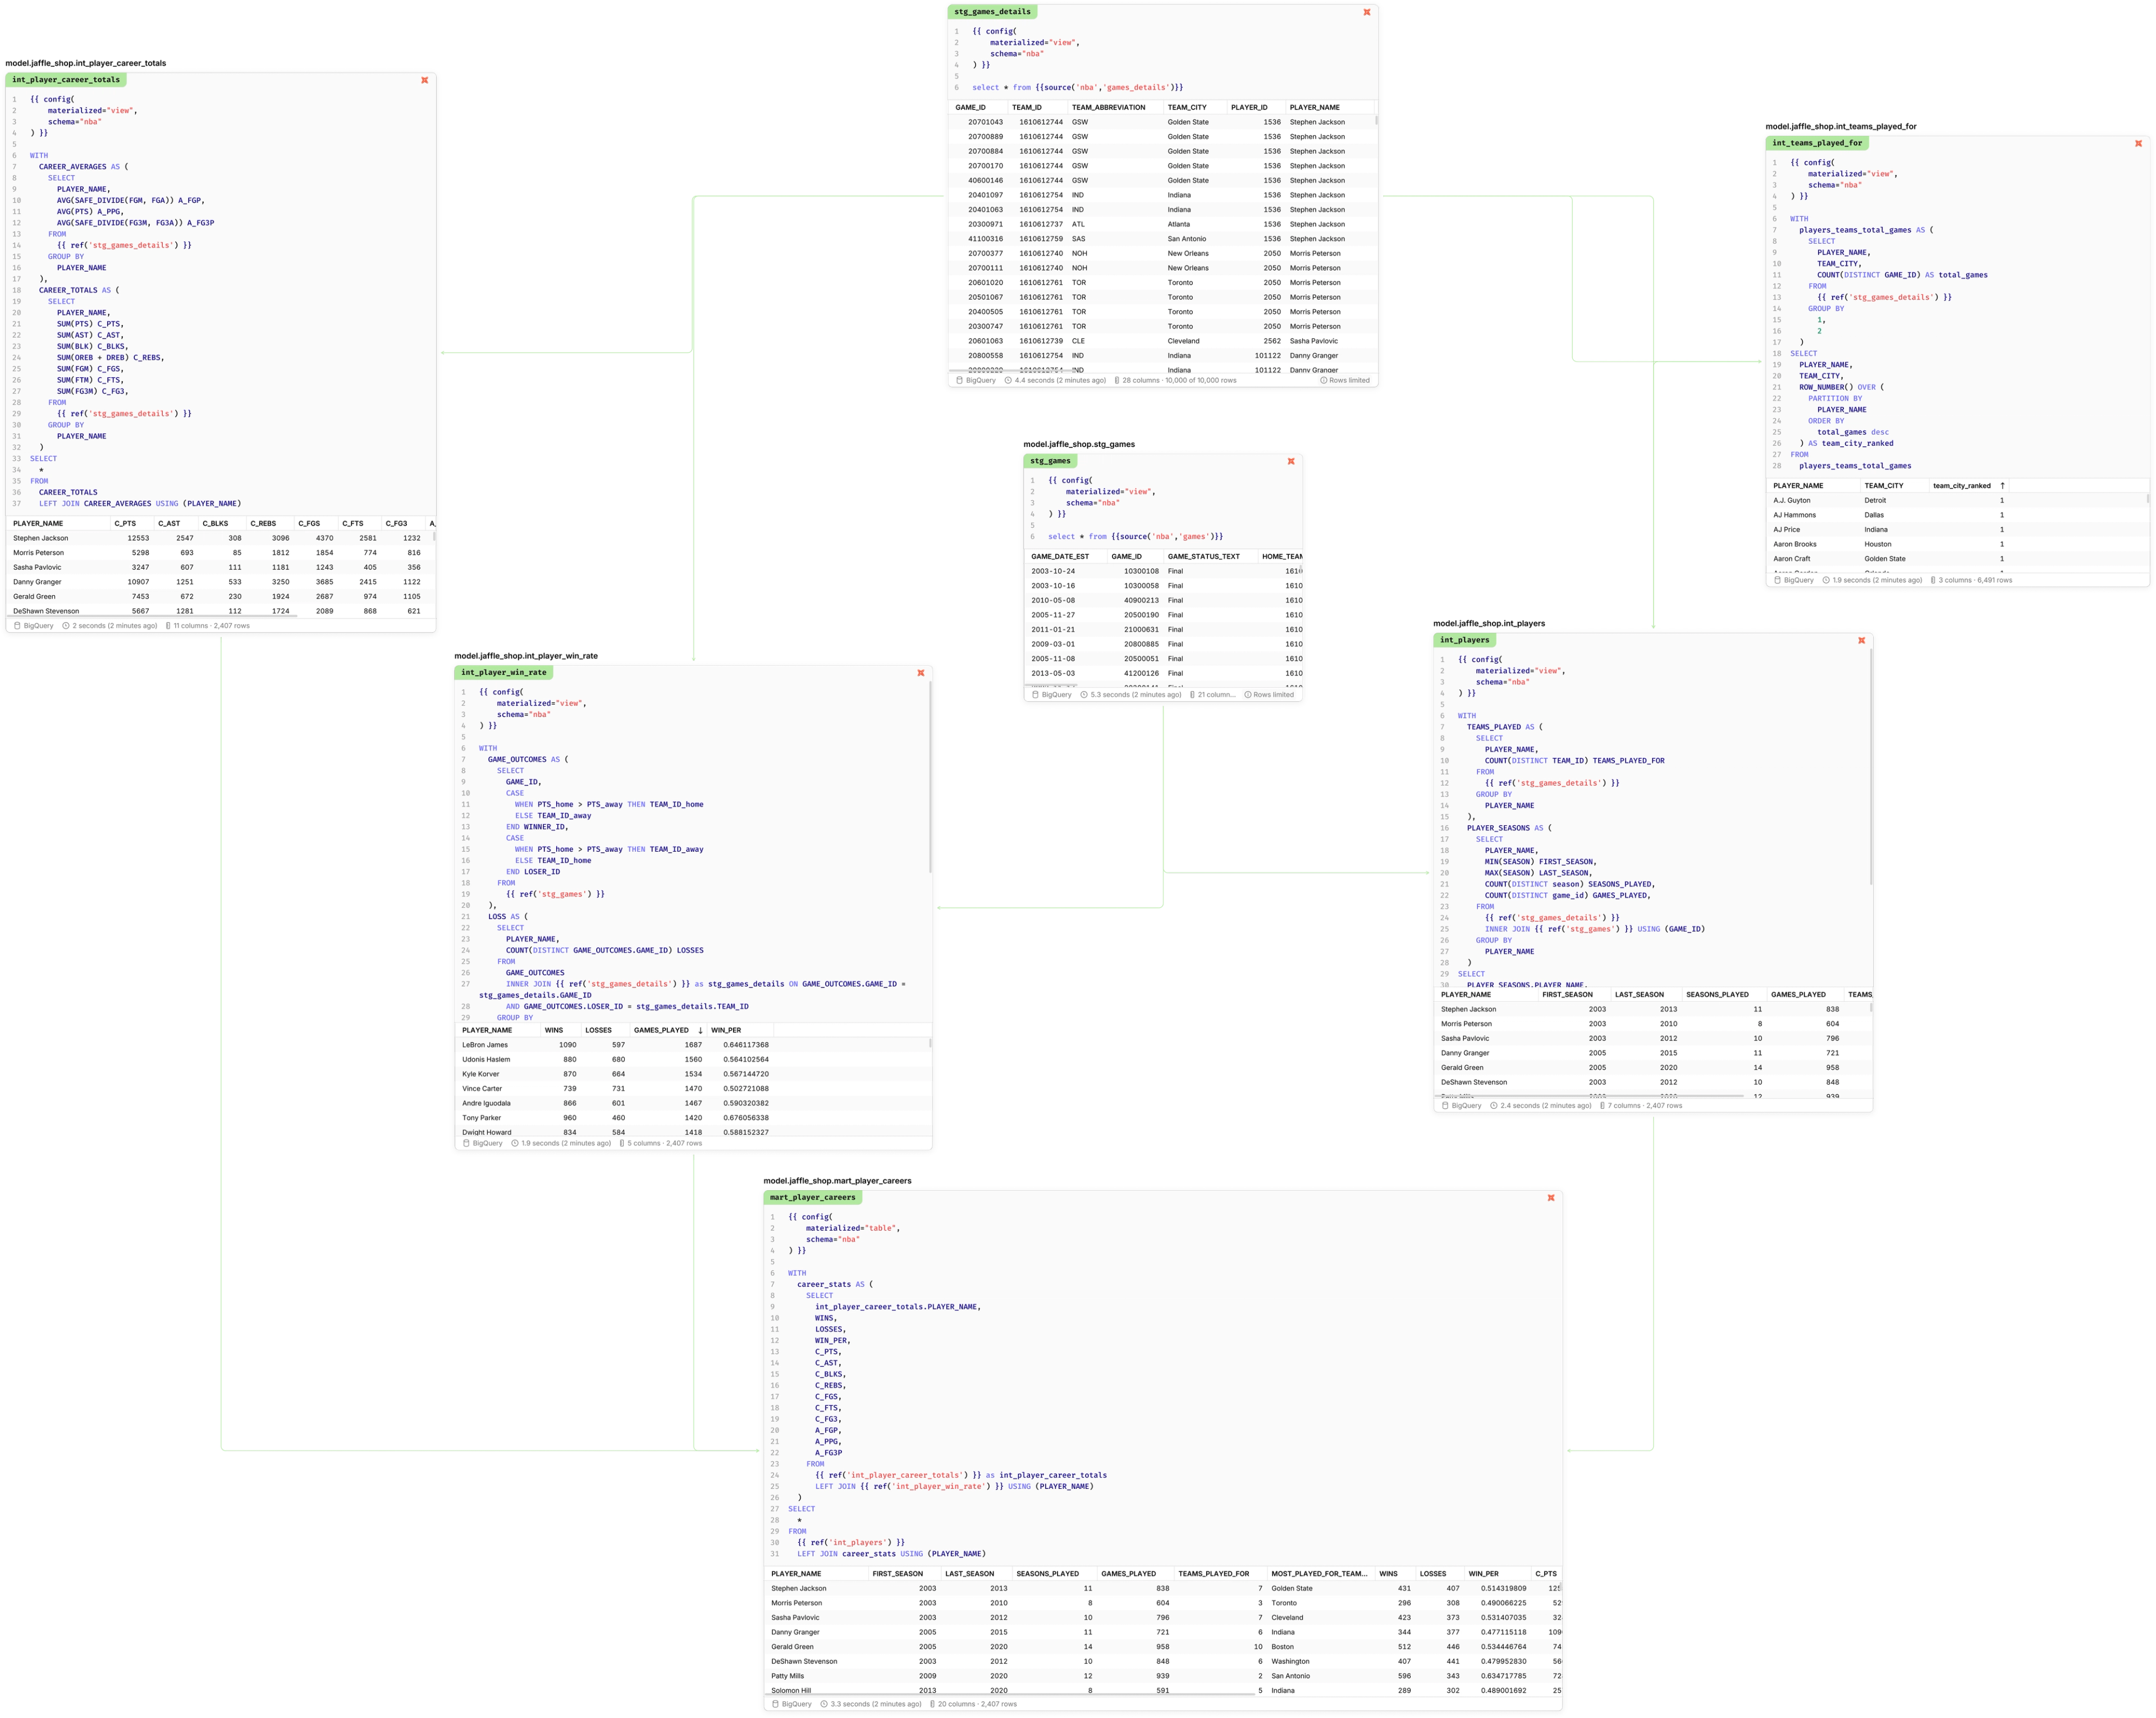Viewport: 2156px width, 1718px height.
Task: Click the TEAM_ABBREVIATION column header
Action: tap(1108, 107)
